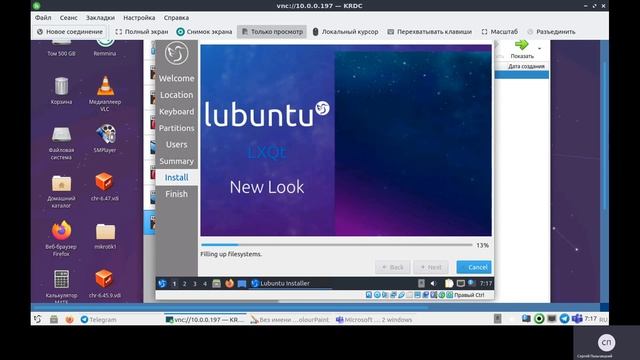The height and width of the screenshot is (360, 640).
Task: Open Медиаплеер VLC on the remote desktop
Action: coord(105,94)
